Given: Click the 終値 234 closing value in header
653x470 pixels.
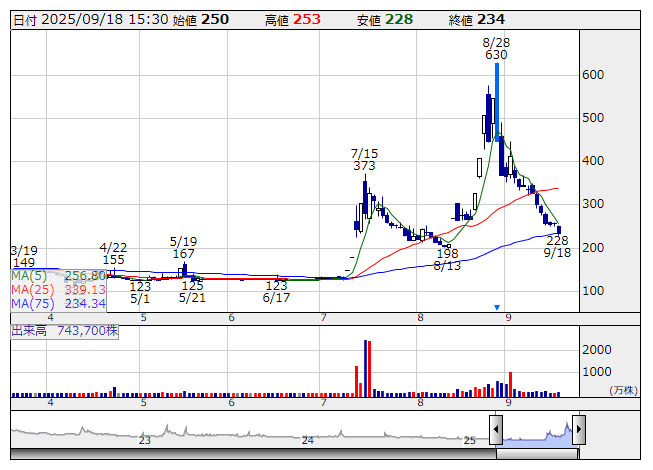Looking at the screenshot, I should (491, 19).
